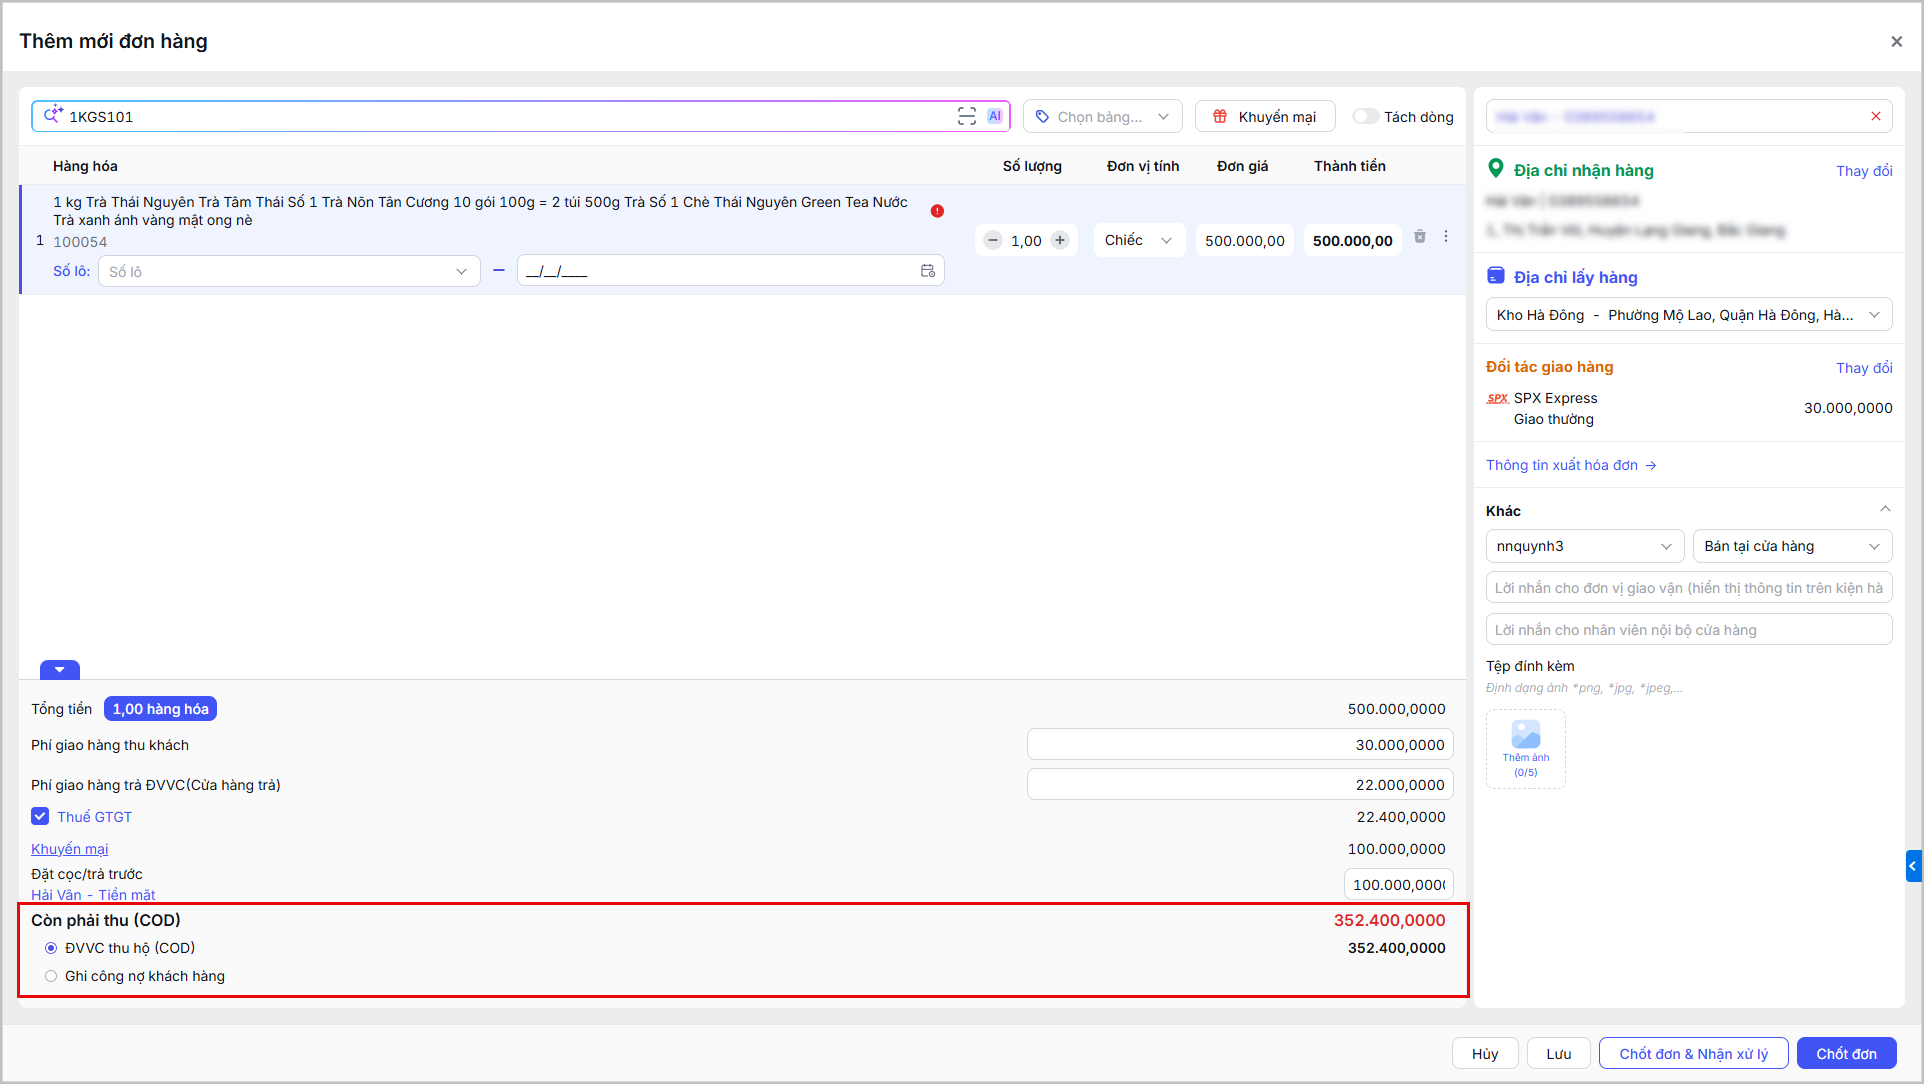Uncheck the Thuế GTGT checkbox
The image size is (1924, 1084).
pos(40,816)
